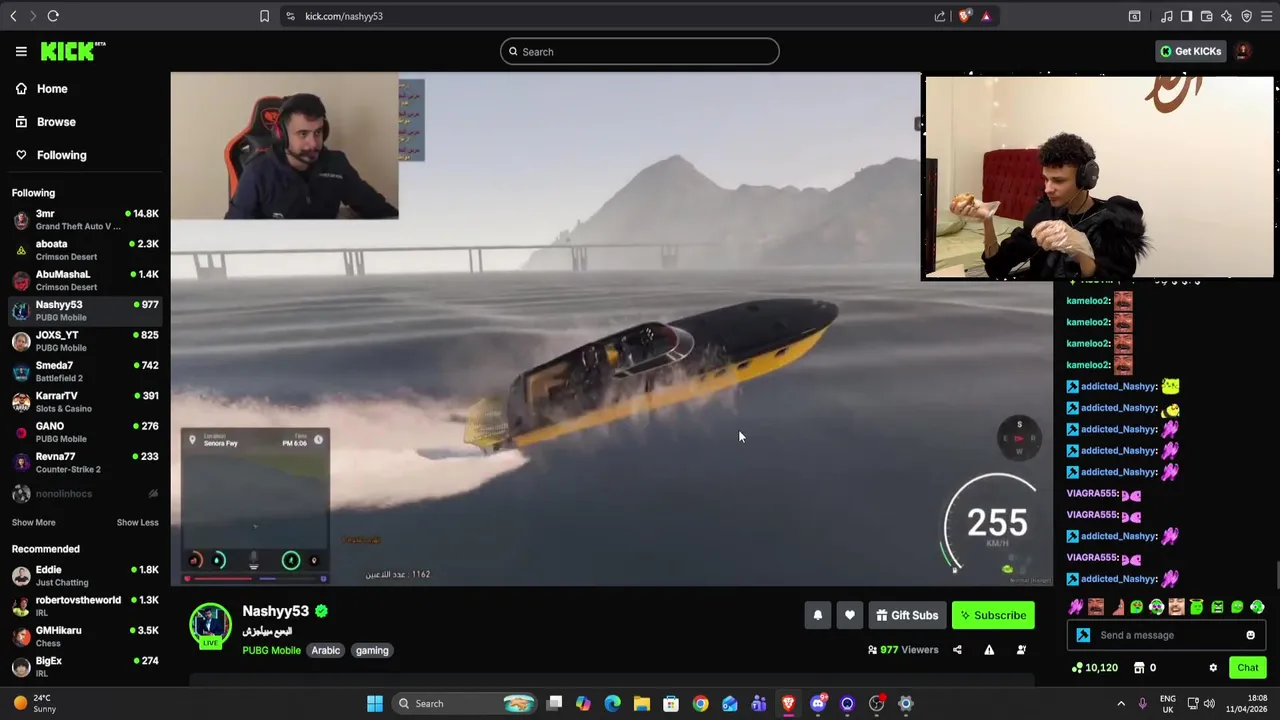Open the Brave Leo AI sparkle icon
The width and height of the screenshot is (1280, 720).
[1226, 16]
